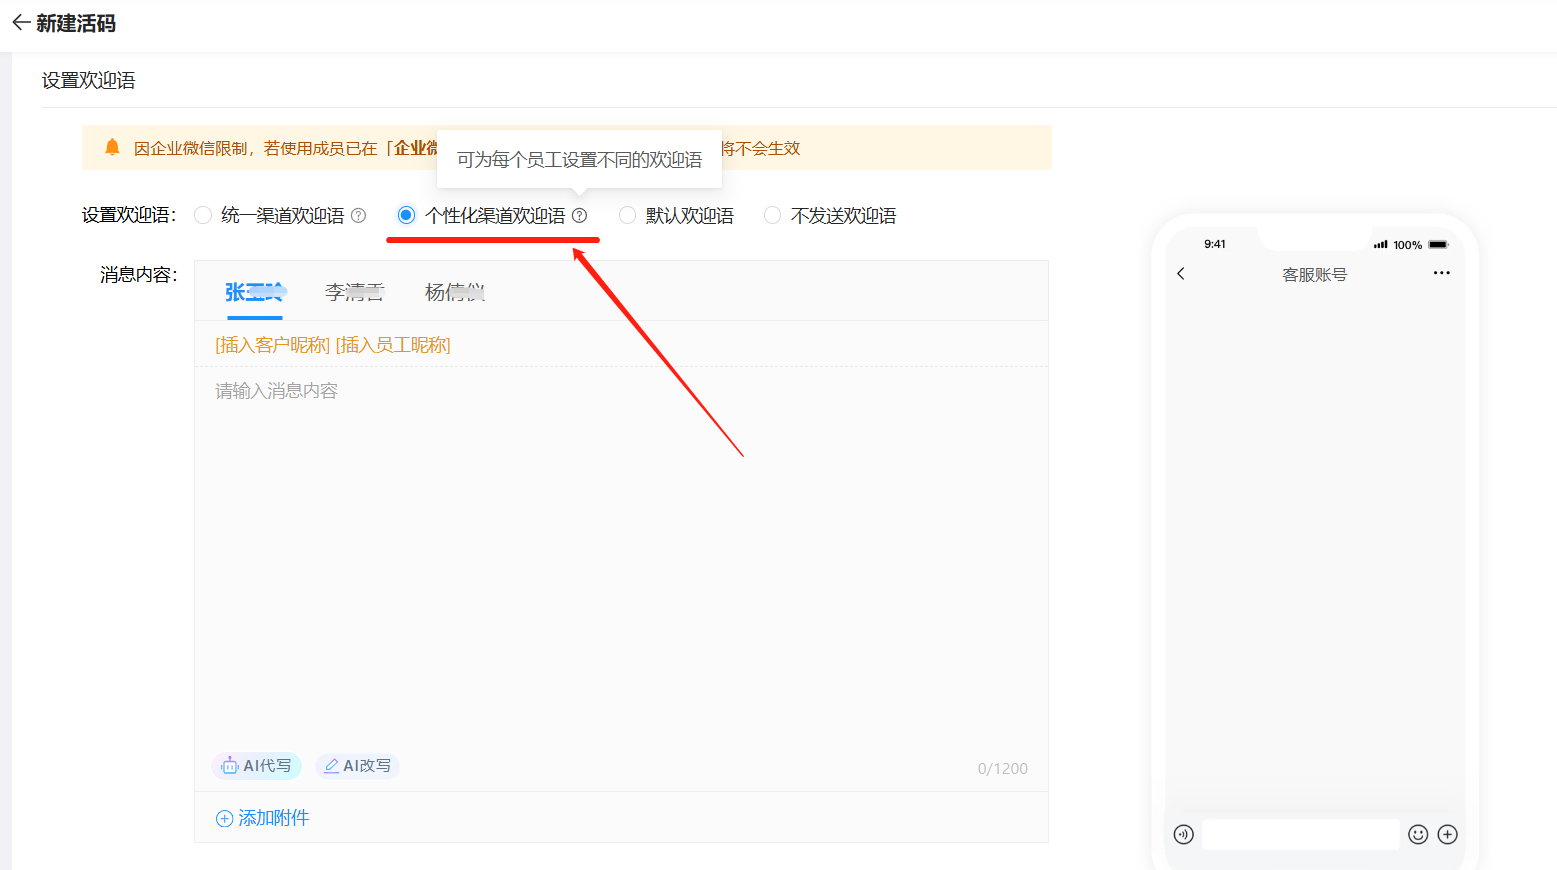
Task: Tap the plus icon in preview chat bar
Action: pyautogui.click(x=1448, y=834)
